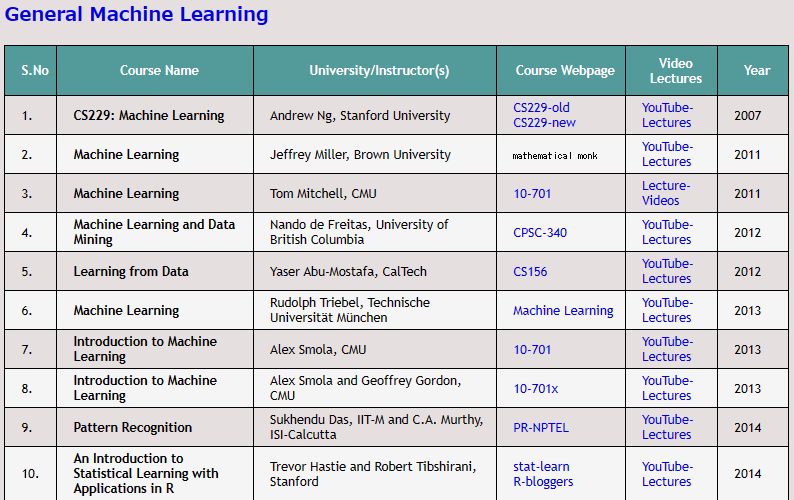
Task: Click the S.No column header
Action: coord(30,70)
